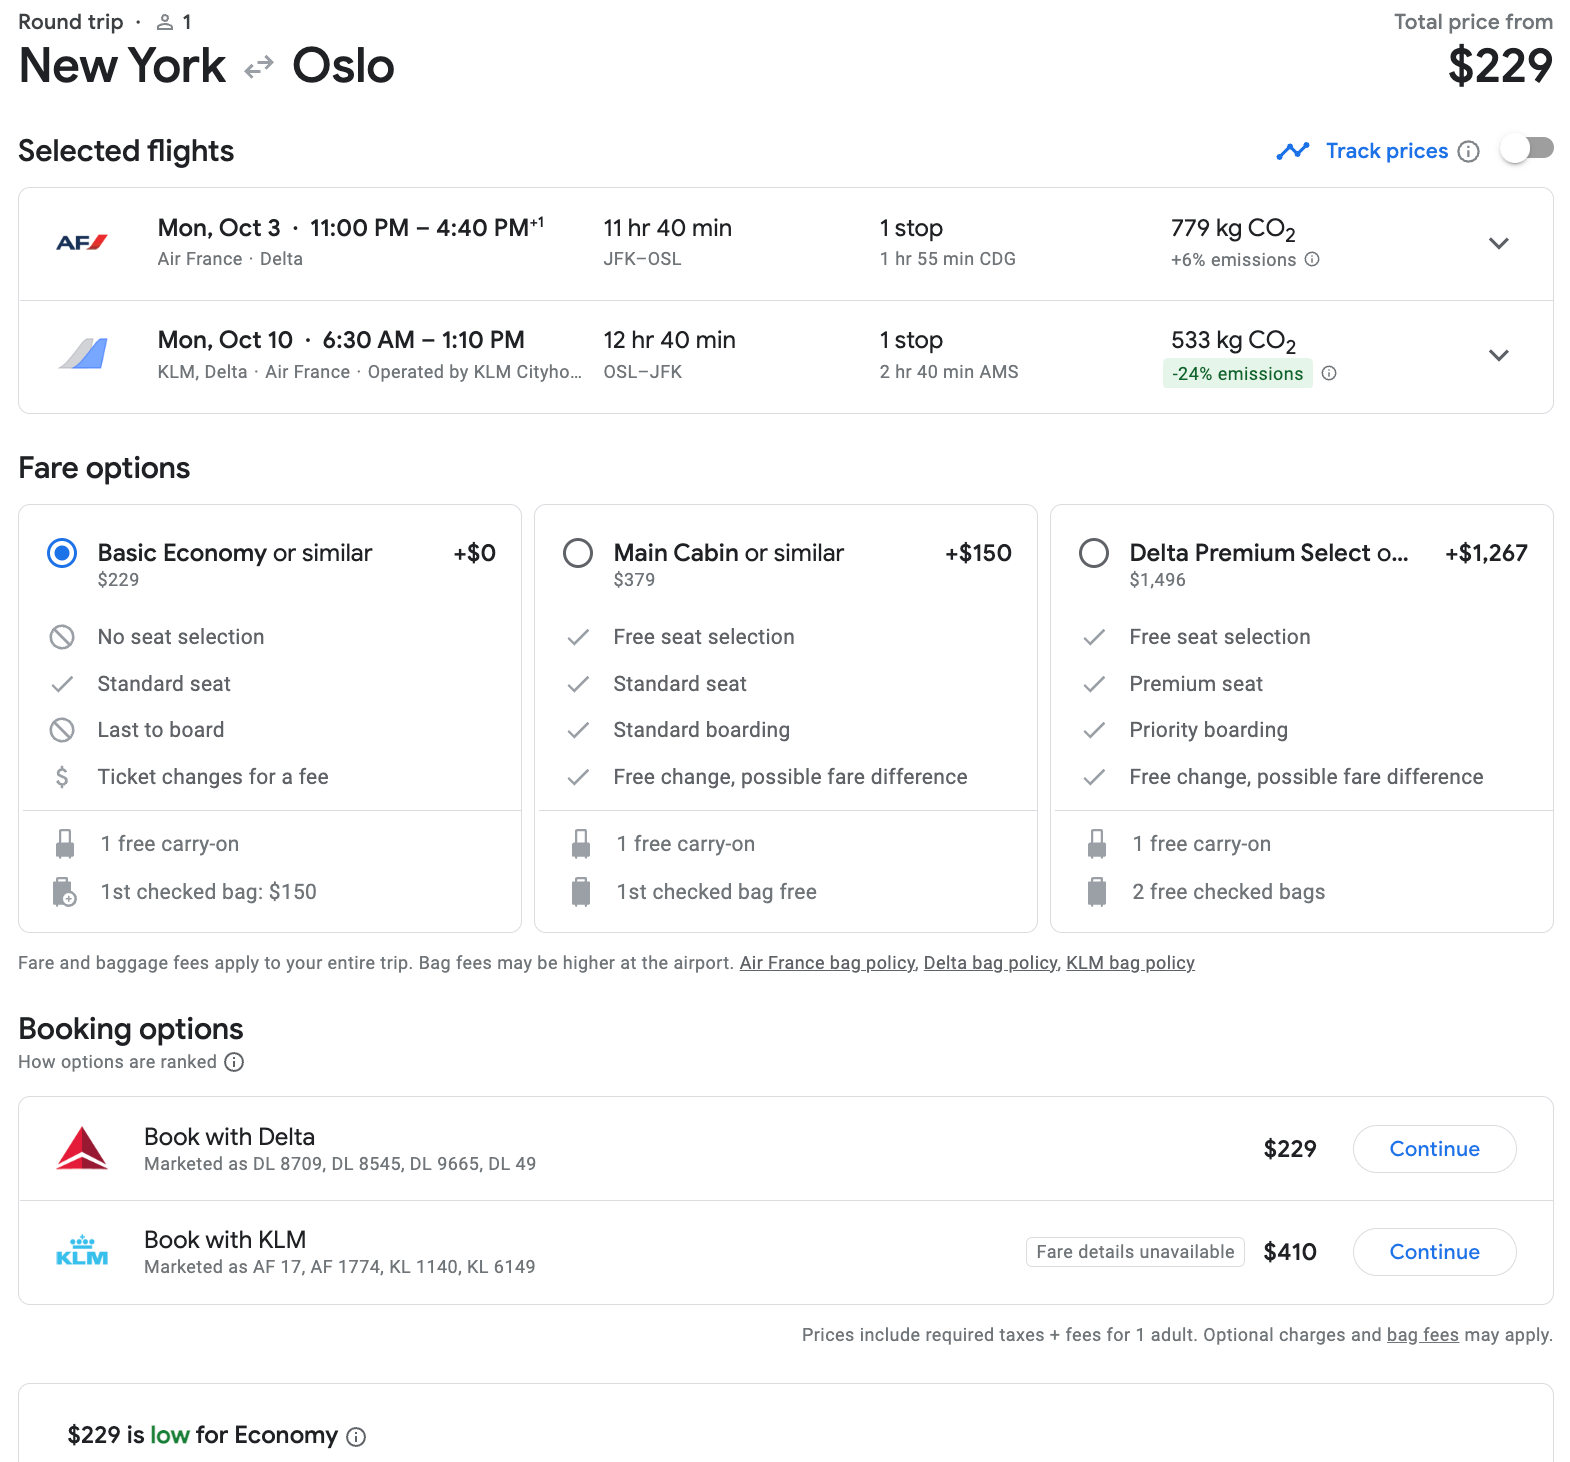
Task: Open the Delta bag policy link
Action: point(990,963)
